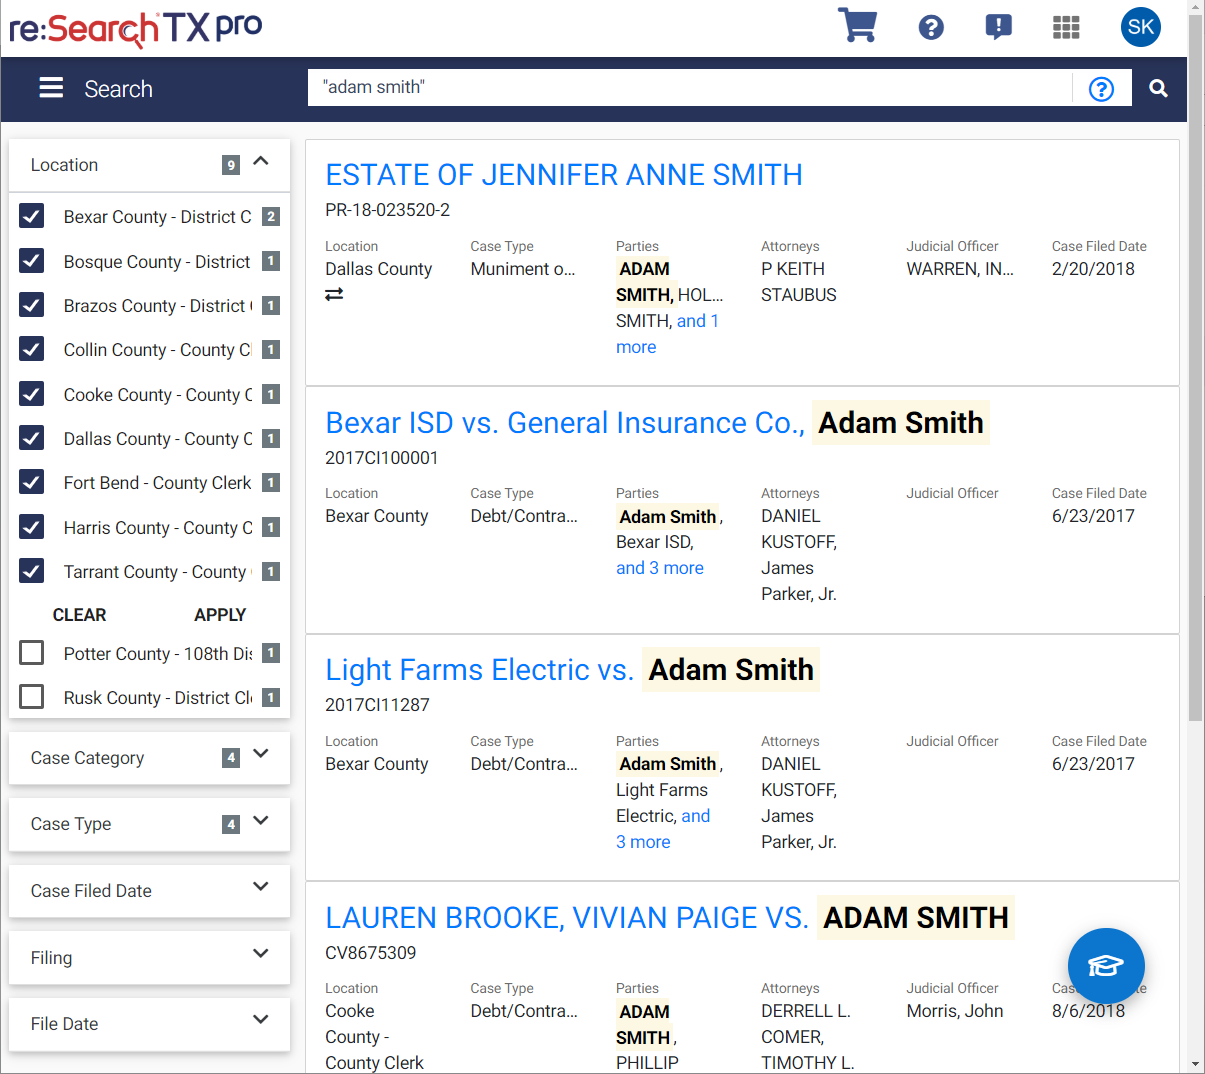Screen dimensions: 1205x1074
Task: Click the transfer arrows icon under Dallas County
Action: [334, 294]
